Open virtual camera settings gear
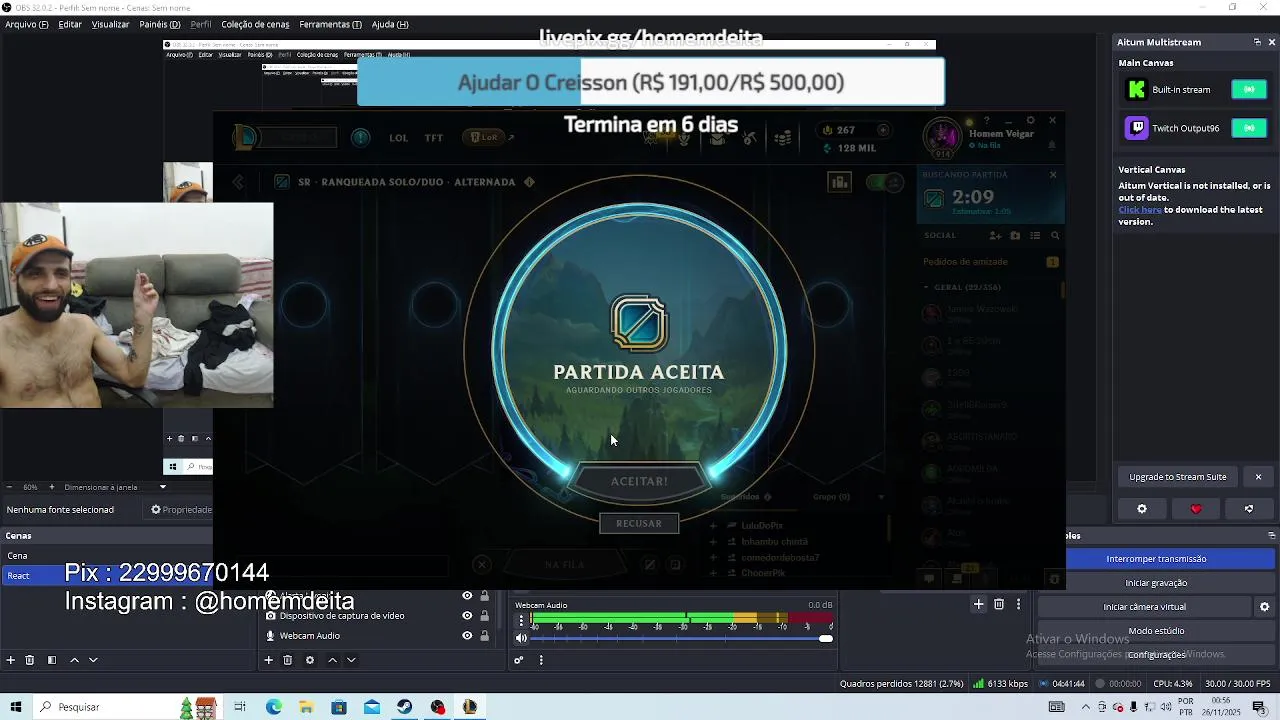Image resolution: width=1280 pixels, height=720 pixels. [x=1264, y=607]
